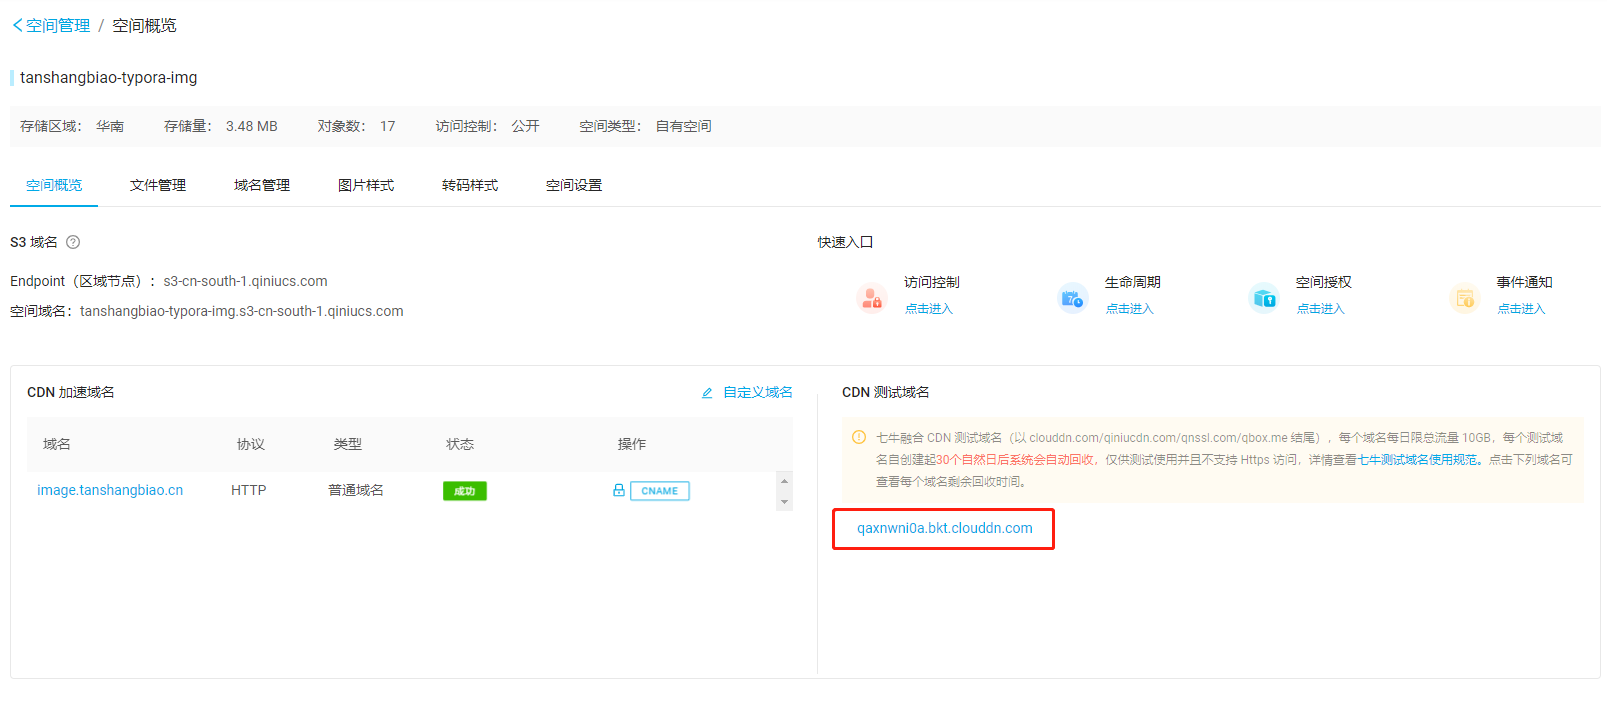Open the qaxnwni0a.bkt.clouddn.com test domain
The width and height of the screenshot is (1607, 705).
[x=945, y=528]
